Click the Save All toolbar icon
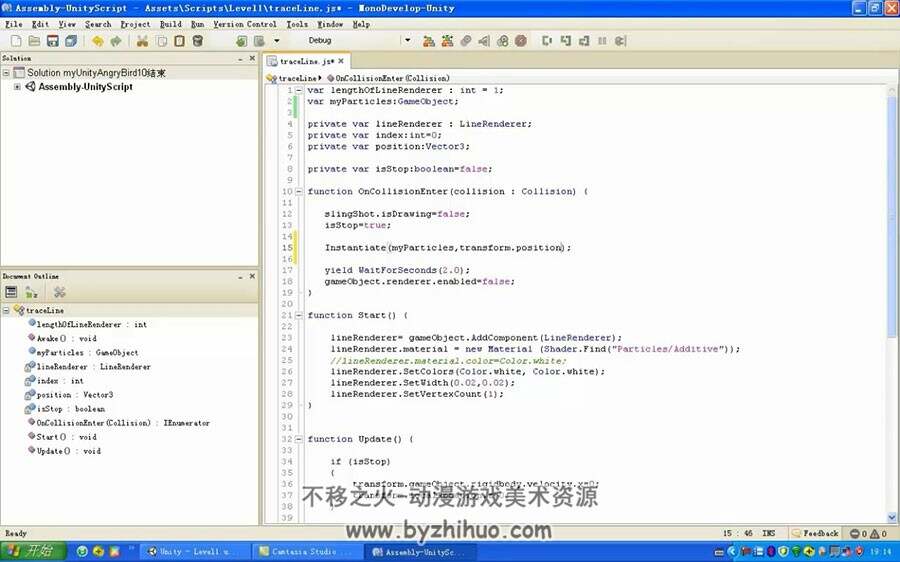The image size is (900, 562). coord(71,41)
